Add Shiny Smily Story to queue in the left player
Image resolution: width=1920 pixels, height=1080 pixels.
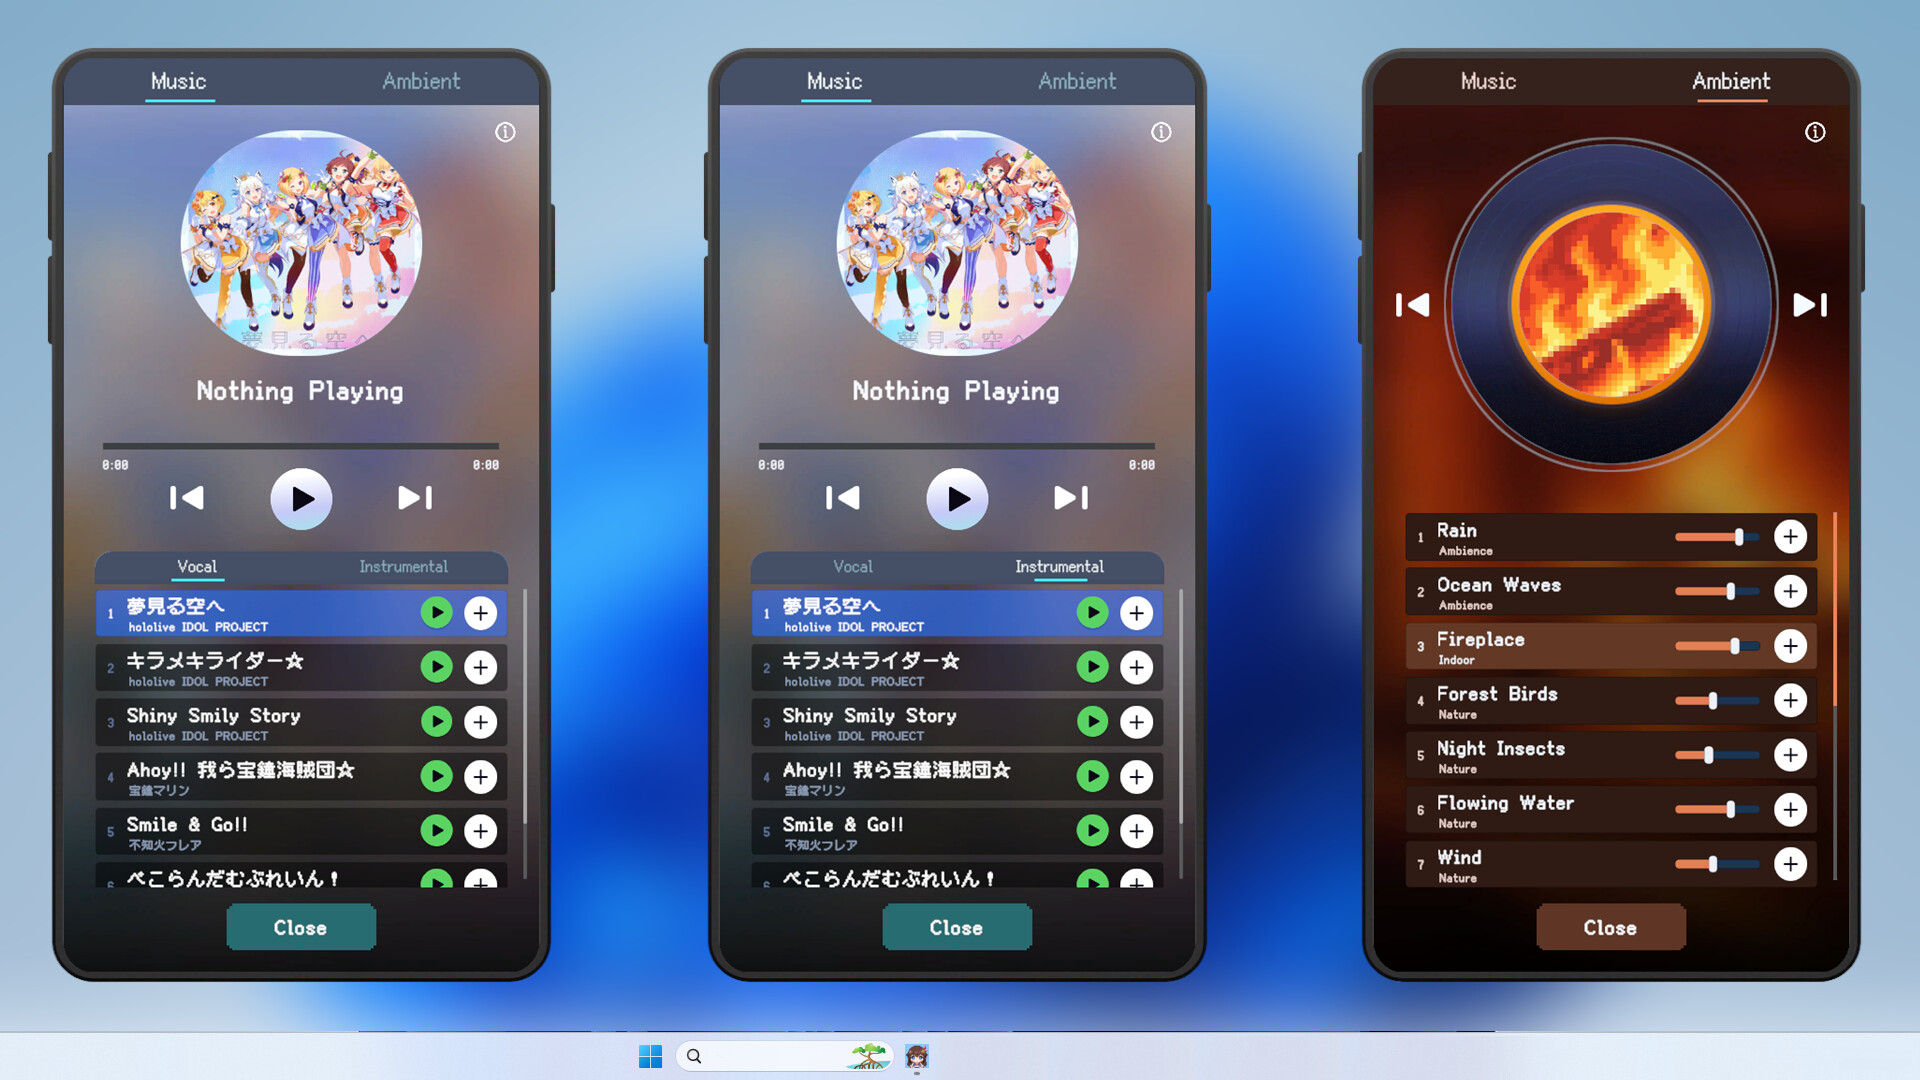[x=481, y=722]
